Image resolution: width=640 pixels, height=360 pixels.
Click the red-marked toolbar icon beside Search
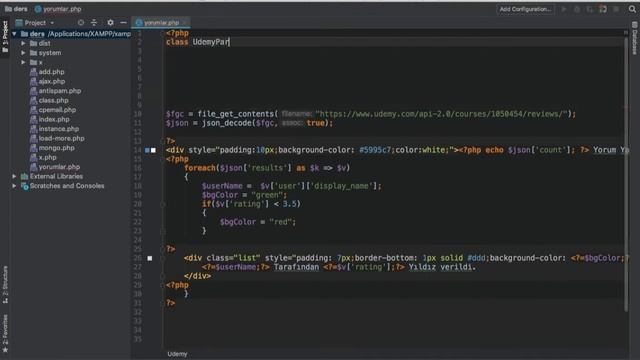(603, 9)
